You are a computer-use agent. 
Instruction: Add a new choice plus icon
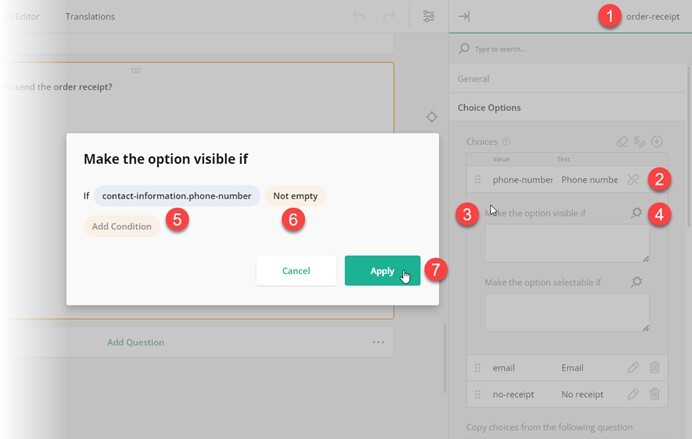(x=657, y=142)
